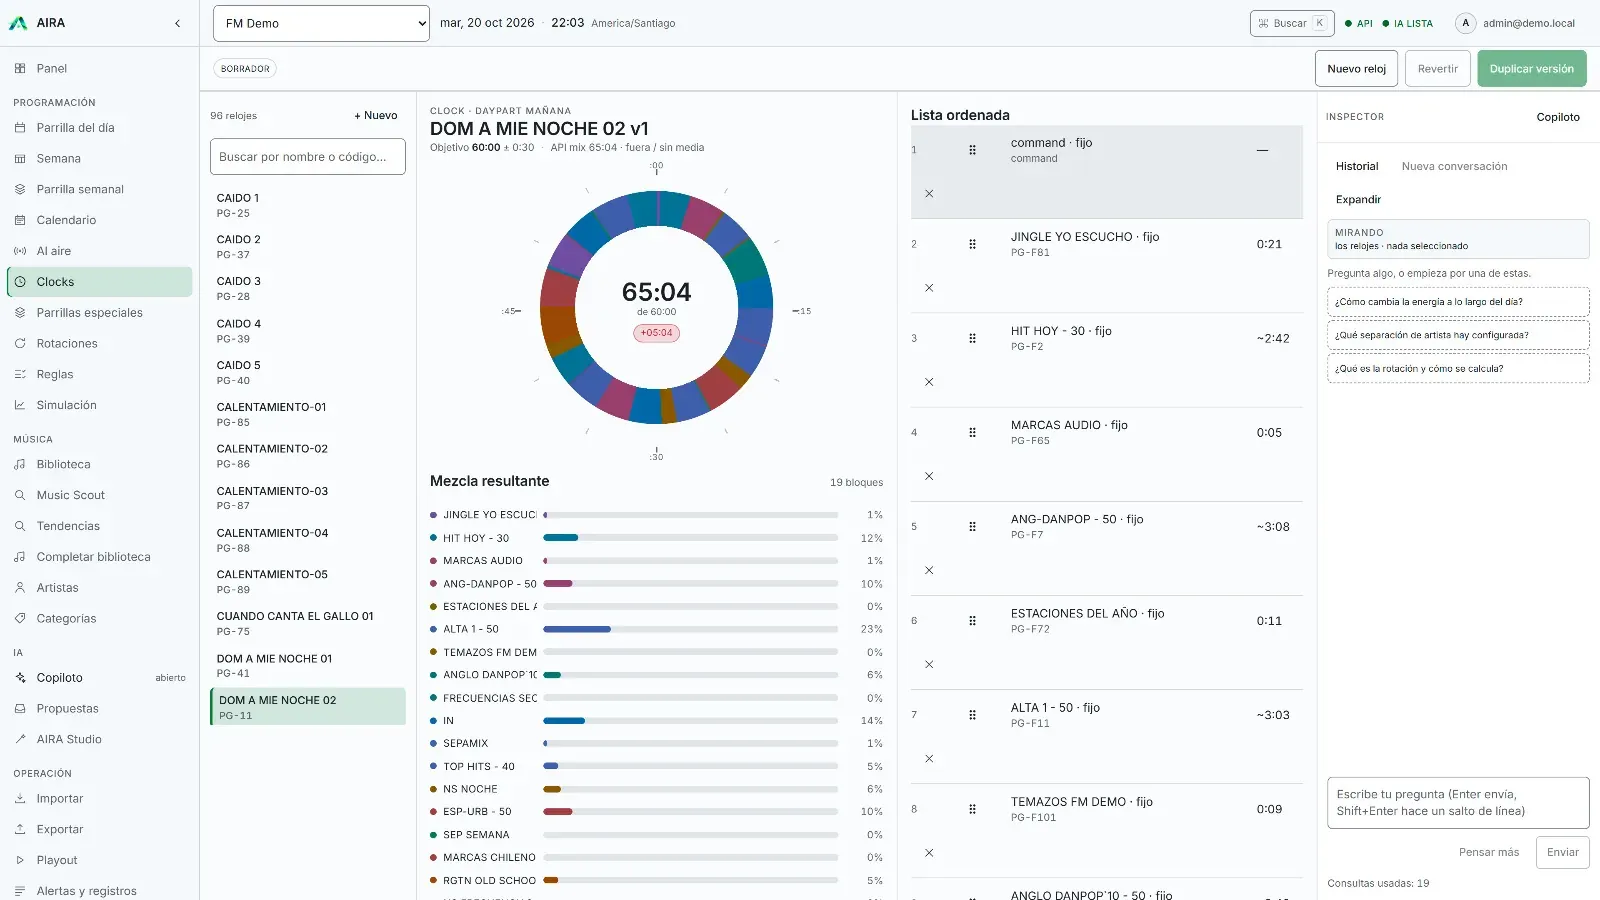
Task: Open Copiloto in the sidebar IA section
Action: (x=99, y=678)
